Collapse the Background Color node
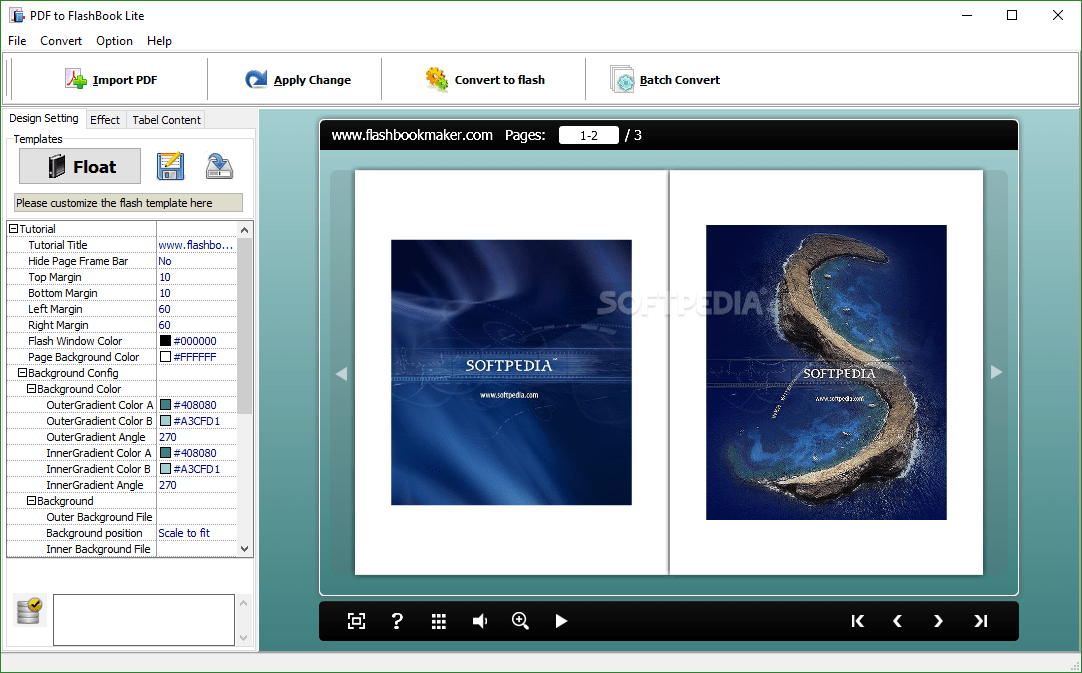This screenshot has width=1082, height=673. click(31, 389)
